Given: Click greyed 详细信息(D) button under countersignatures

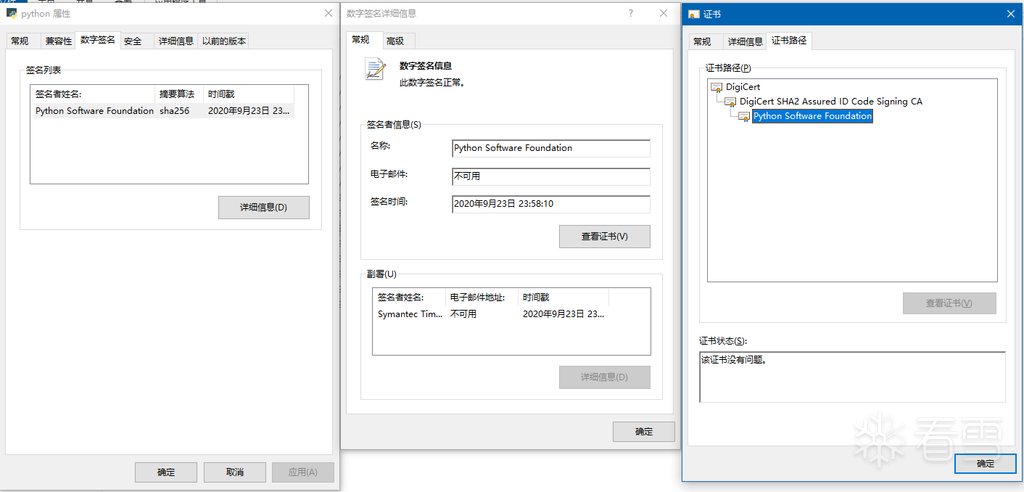Looking at the screenshot, I should click(605, 377).
